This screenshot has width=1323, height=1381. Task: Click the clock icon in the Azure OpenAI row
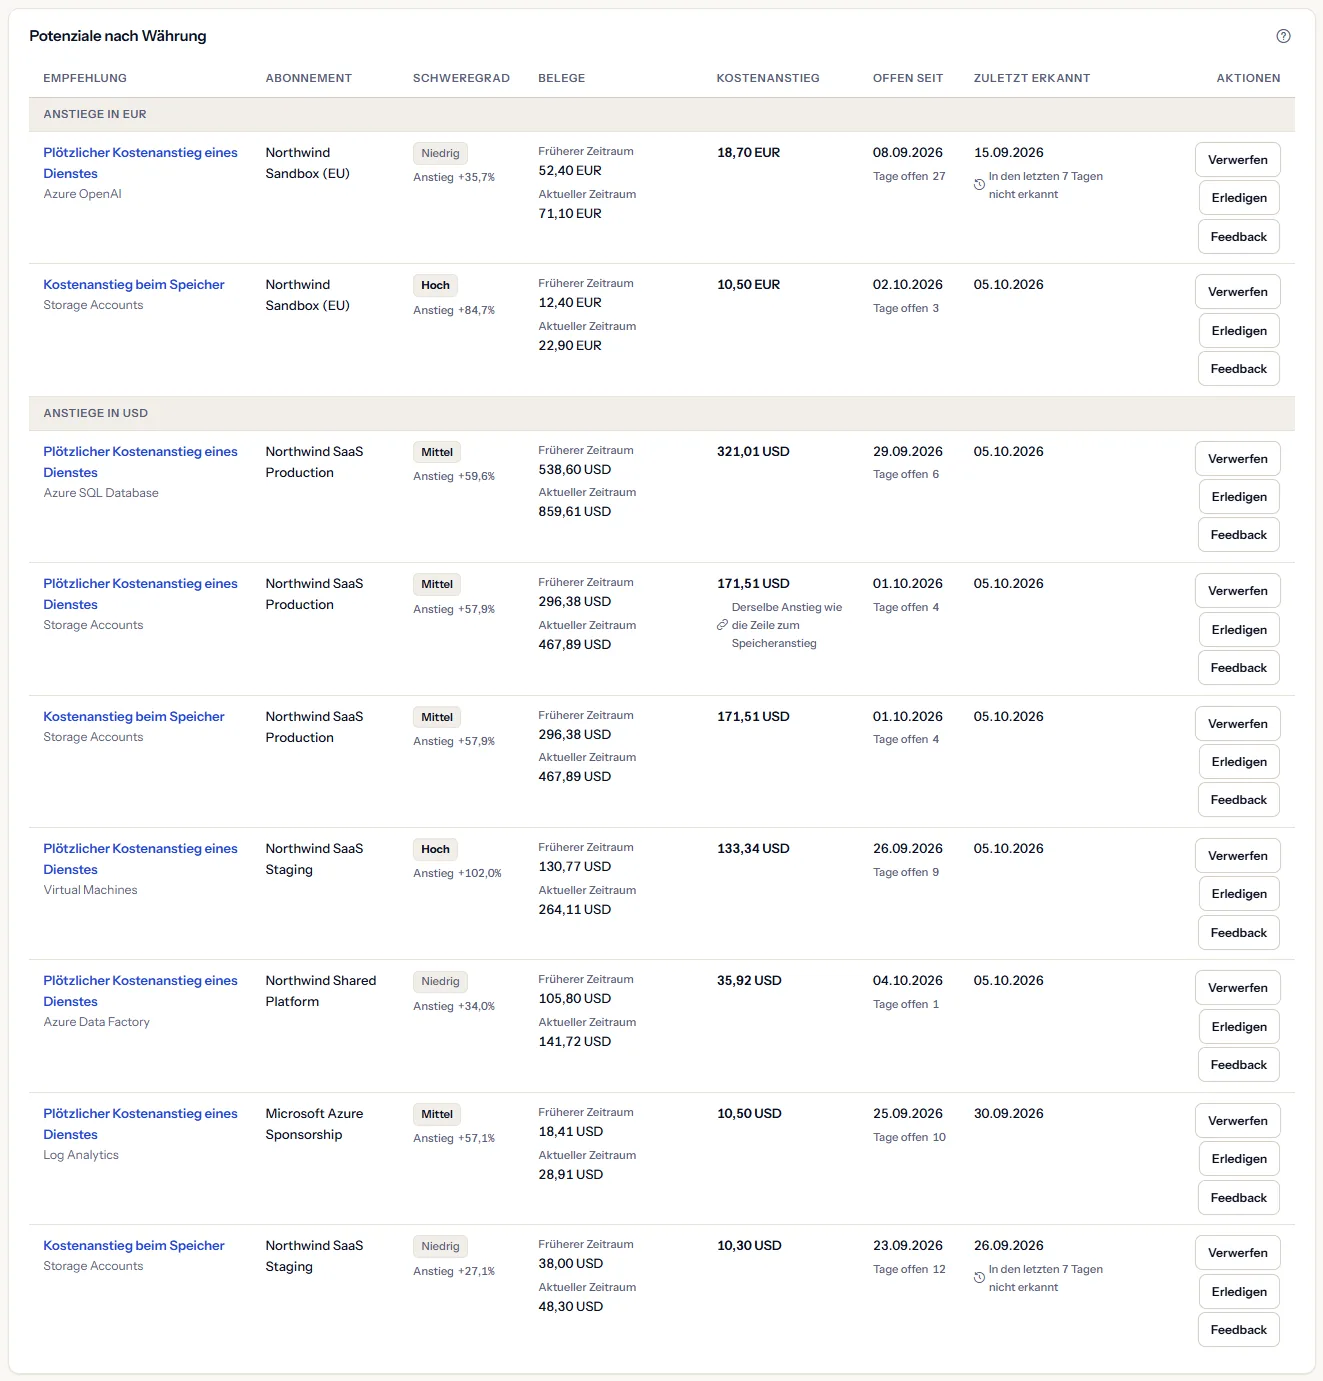pyautogui.click(x=979, y=185)
